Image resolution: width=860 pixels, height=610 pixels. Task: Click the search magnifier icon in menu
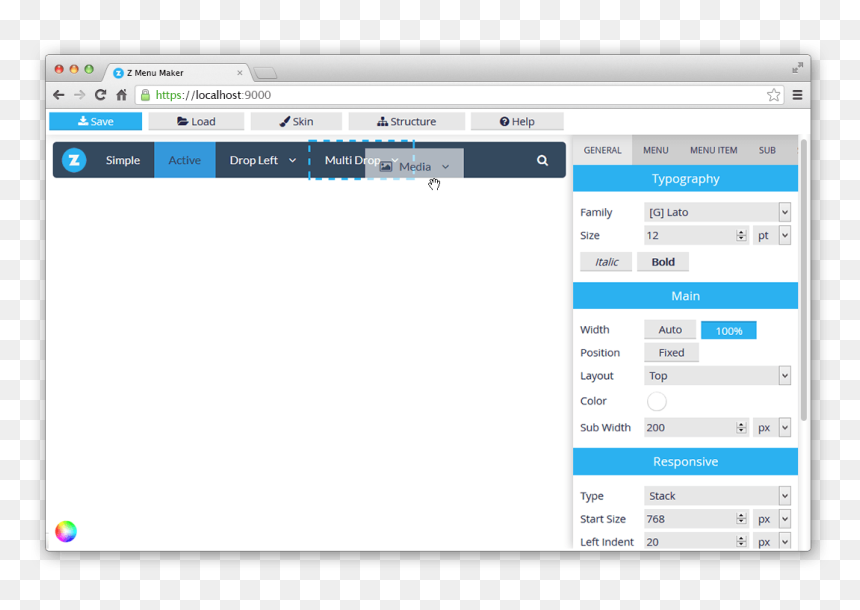pyautogui.click(x=542, y=160)
